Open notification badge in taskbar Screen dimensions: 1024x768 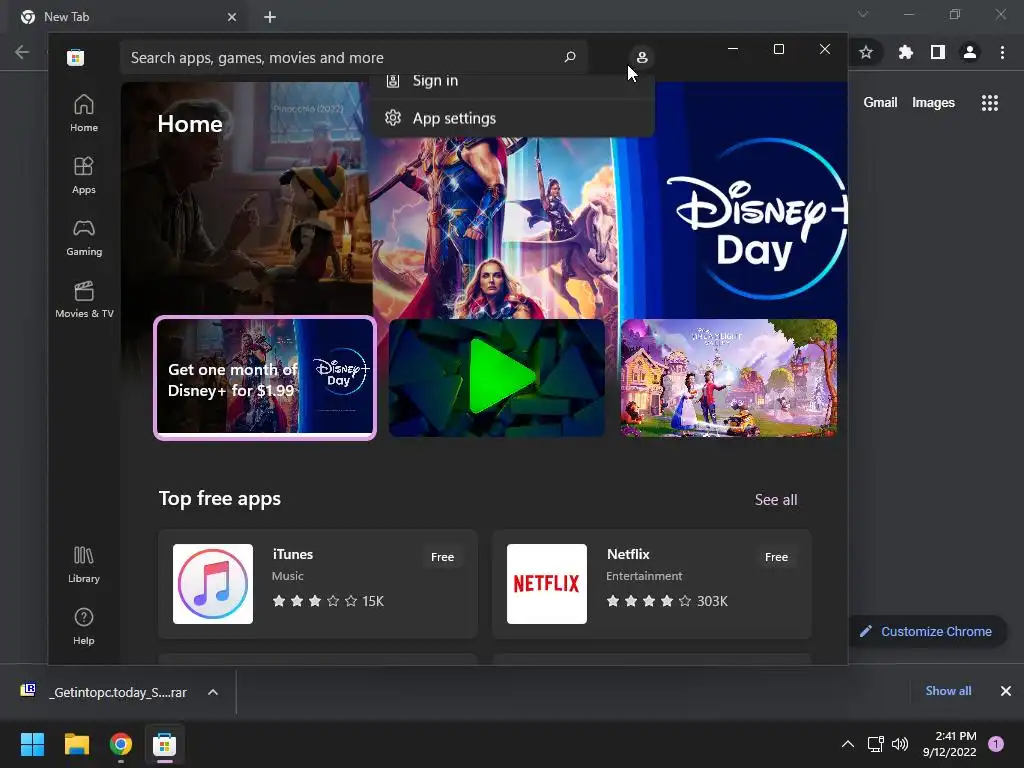[x=996, y=744]
